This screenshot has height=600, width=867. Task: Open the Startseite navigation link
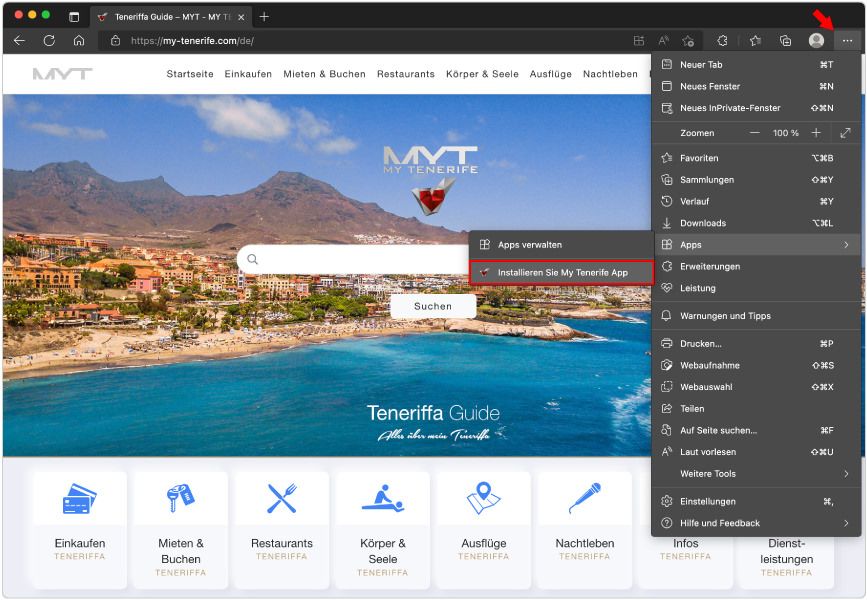pos(193,74)
